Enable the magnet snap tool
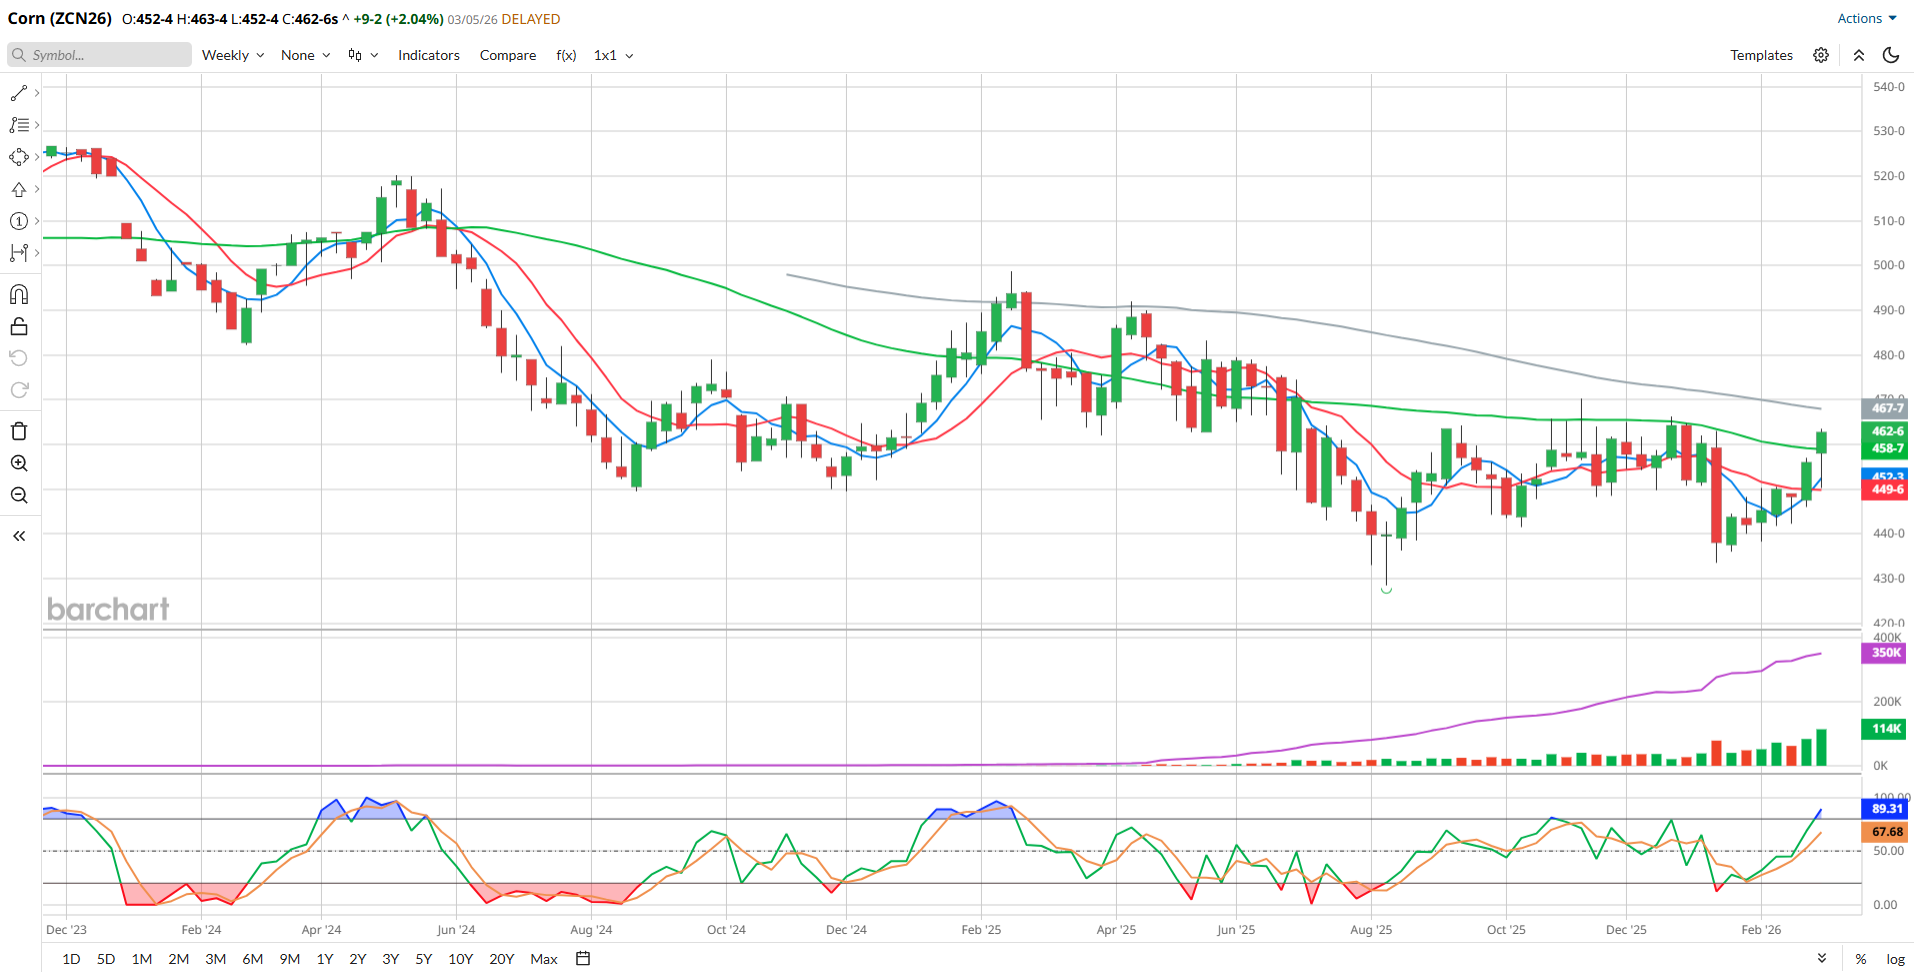This screenshot has width=1914, height=972. coord(18,294)
